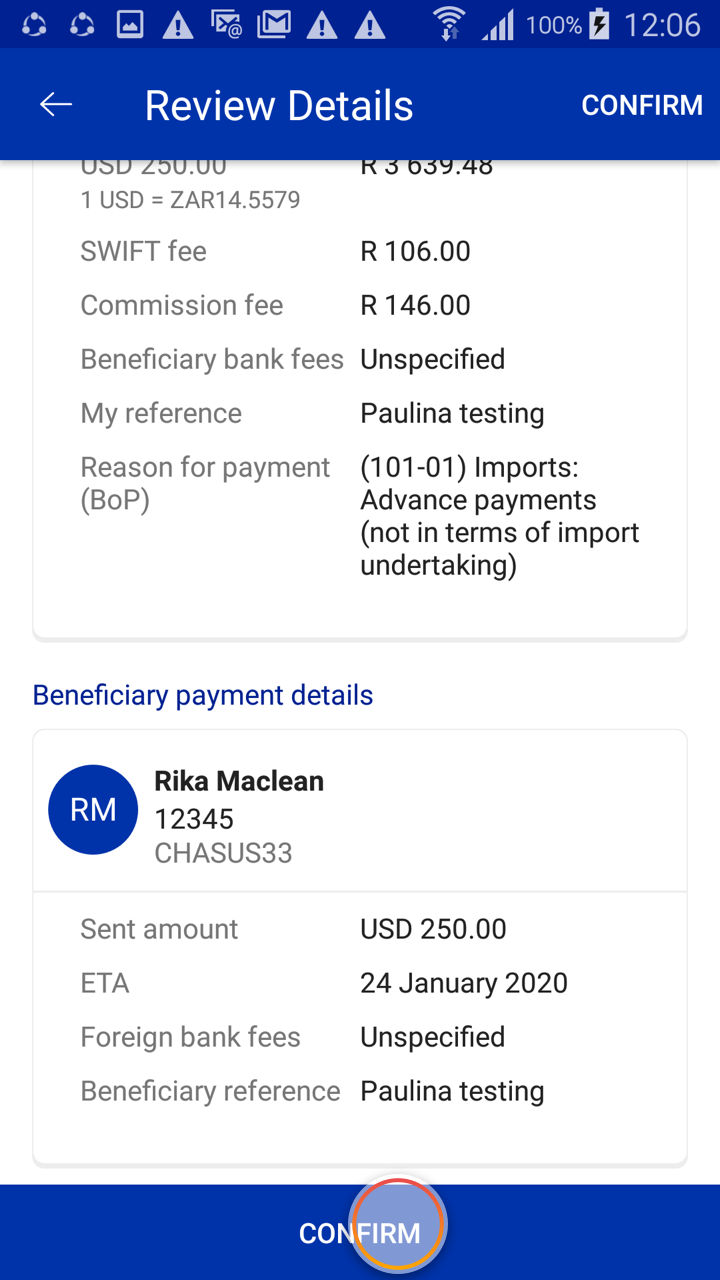Tap the ETA date 24 January 2020

463,983
